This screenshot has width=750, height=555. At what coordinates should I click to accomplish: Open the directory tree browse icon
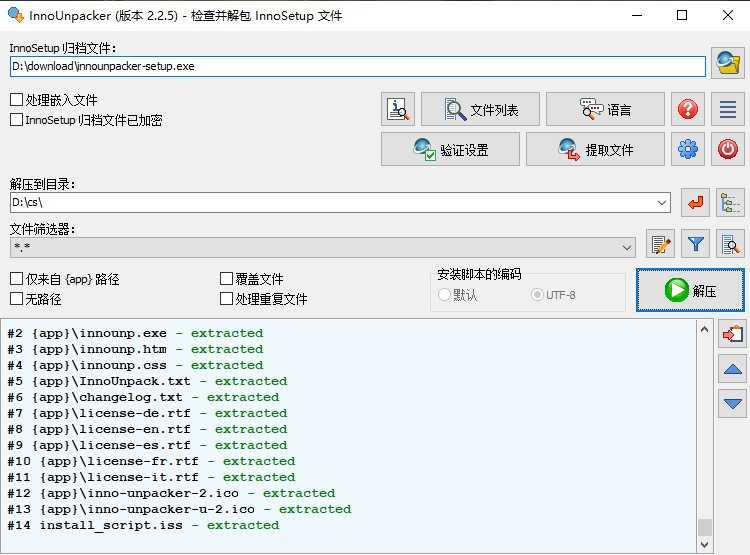click(731, 203)
